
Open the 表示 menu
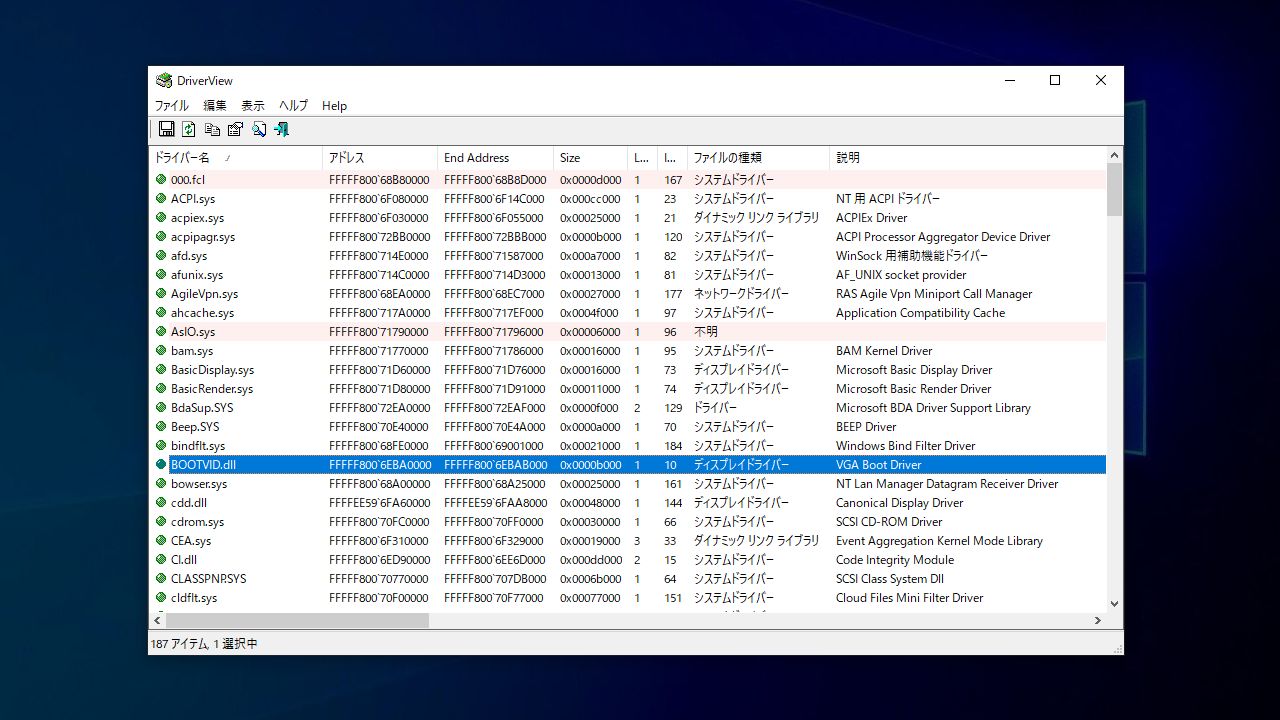(x=253, y=106)
